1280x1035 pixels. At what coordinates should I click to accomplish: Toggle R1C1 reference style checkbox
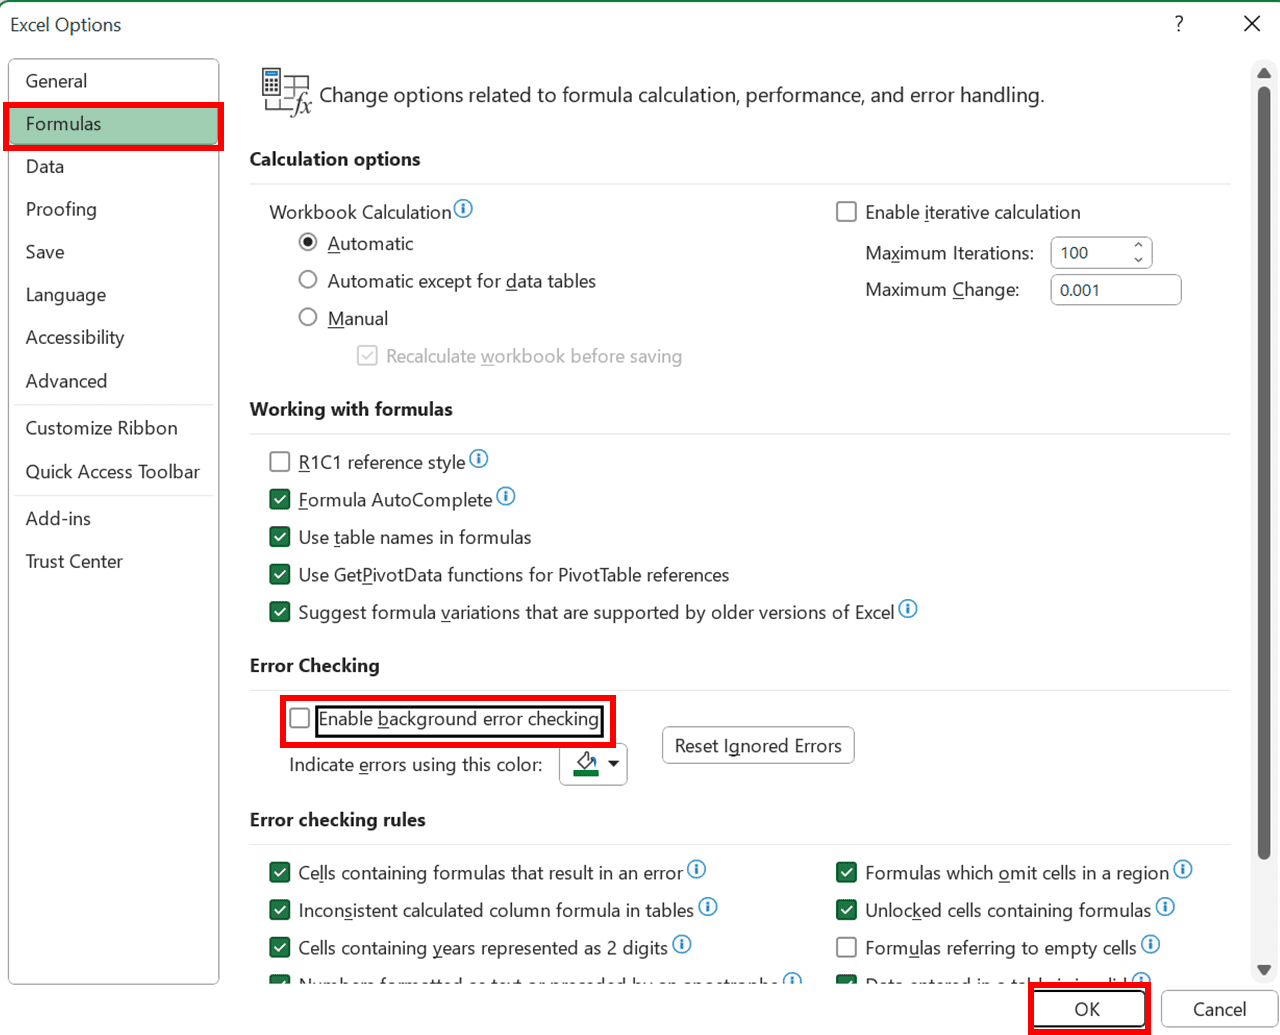280,462
